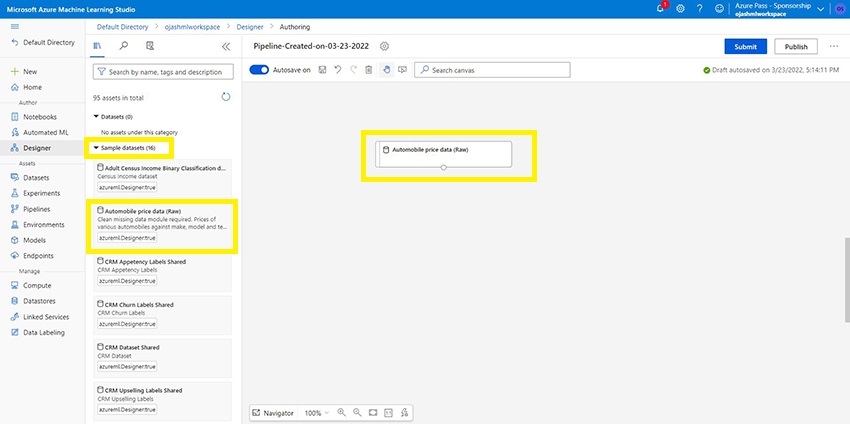Open Linked Services in the sidebar

42,317
